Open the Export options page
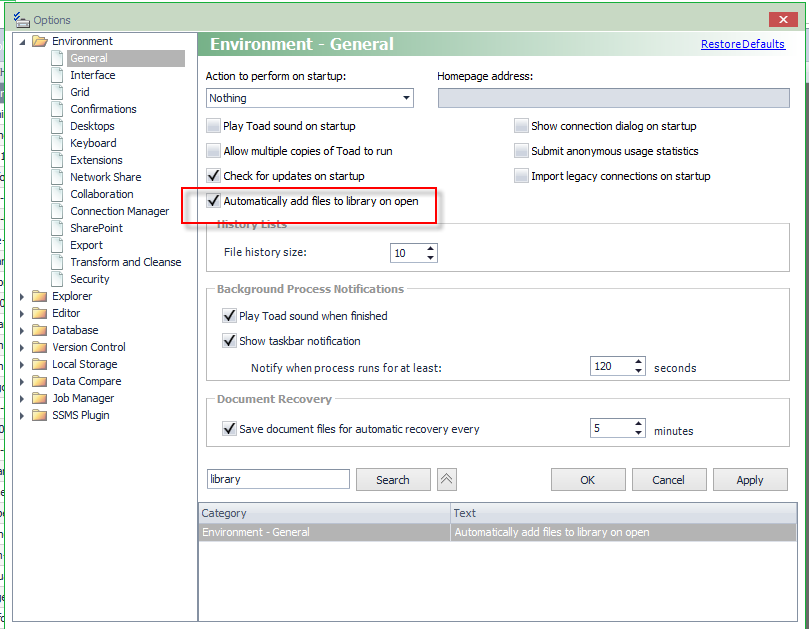The width and height of the screenshot is (809, 629). (x=87, y=246)
